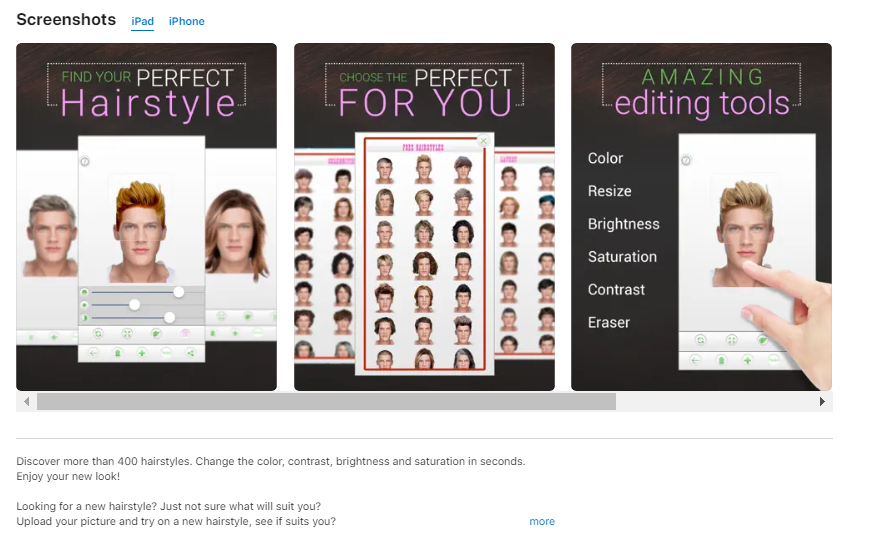Open the 'Perfect For You' hairstyles screenshot
The height and width of the screenshot is (536, 893).
tap(424, 217)
